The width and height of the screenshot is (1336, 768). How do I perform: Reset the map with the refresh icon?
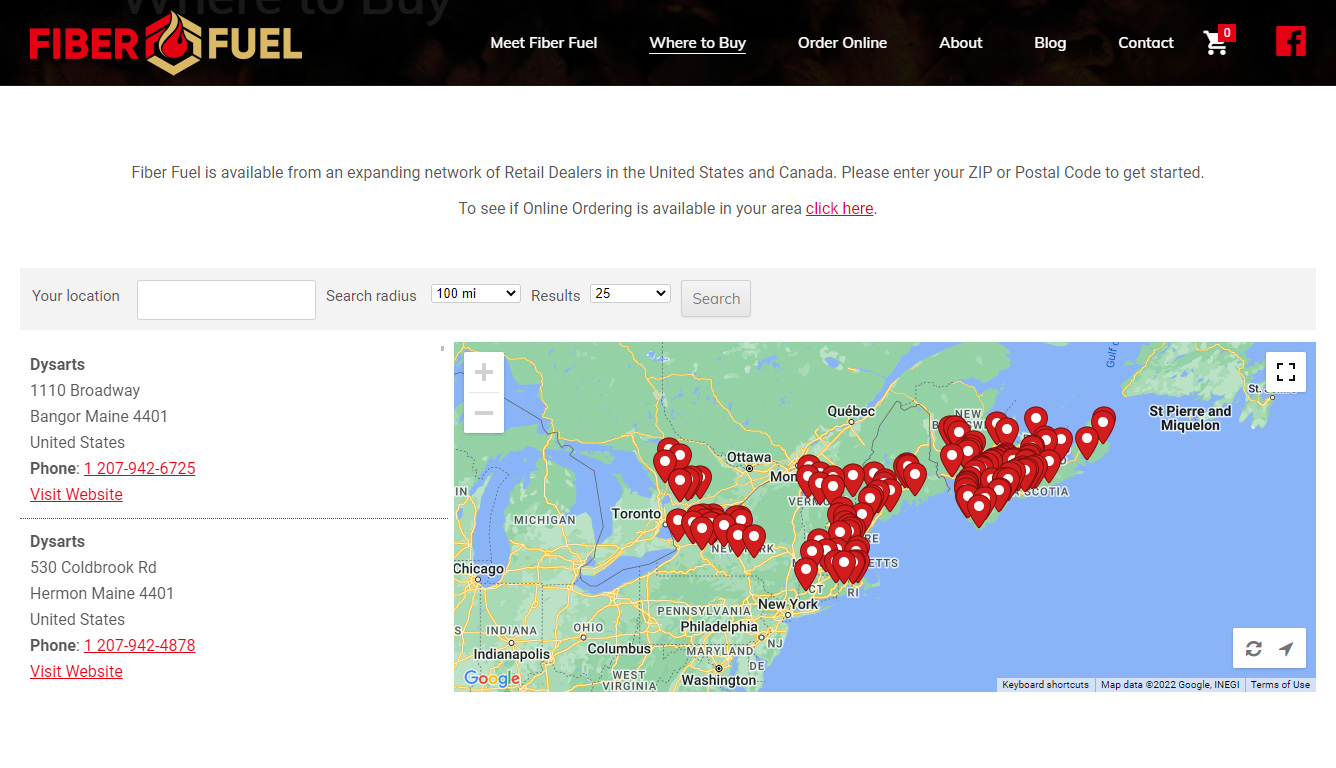[1253, 649]
